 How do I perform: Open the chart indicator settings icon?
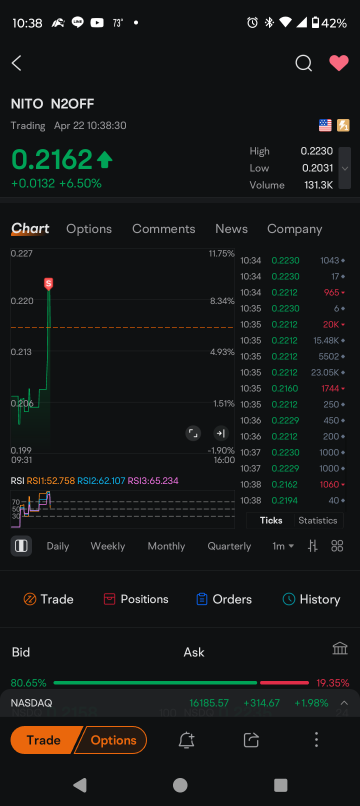coord(313,546)
